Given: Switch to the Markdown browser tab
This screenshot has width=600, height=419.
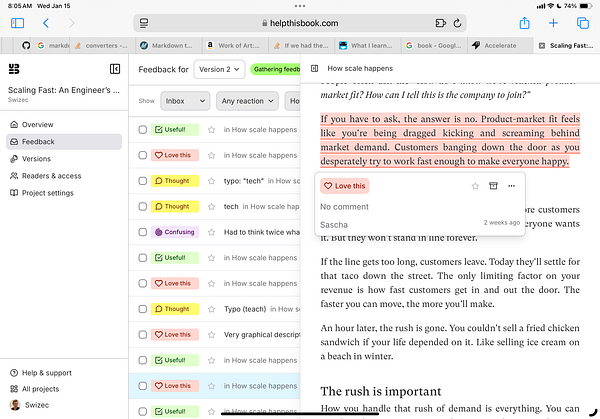Looking at the screenshot, I should (168, 46).
